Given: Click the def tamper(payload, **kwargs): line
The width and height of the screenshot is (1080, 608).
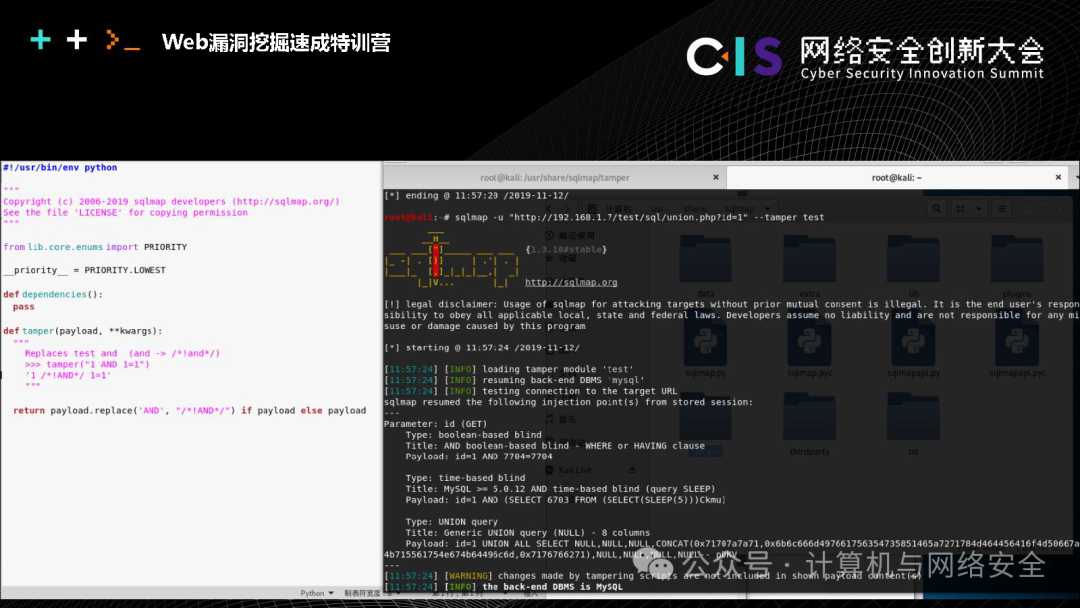Looking at the screenshot, I should [x=83, y=331].
